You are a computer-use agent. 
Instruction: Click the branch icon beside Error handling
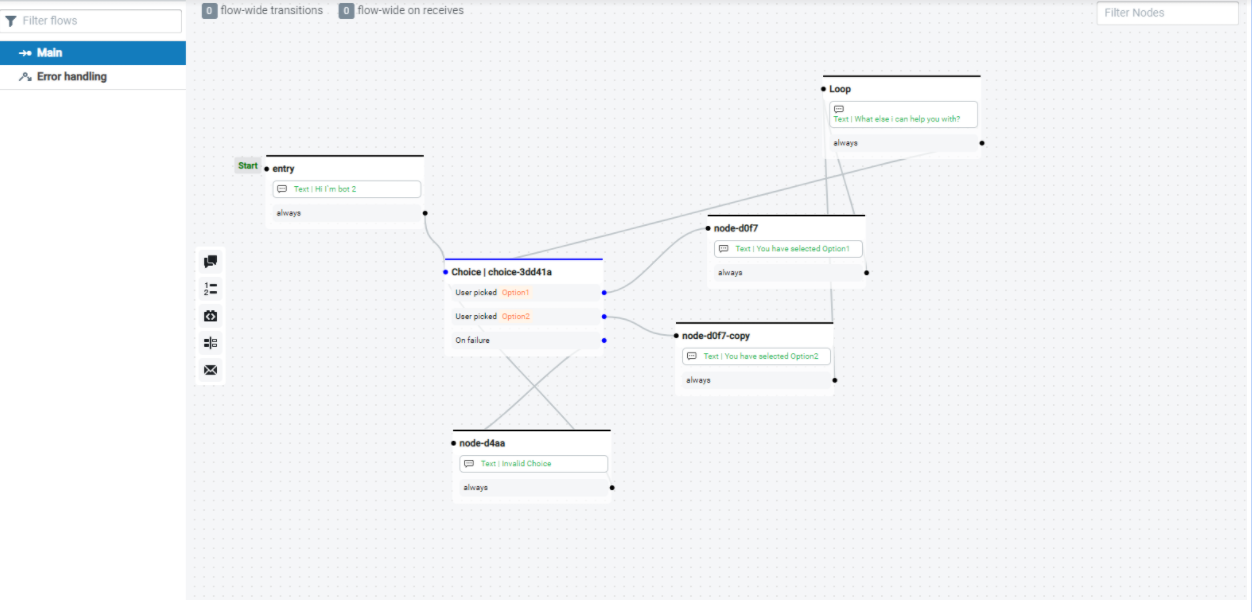(x=24, y=76)
